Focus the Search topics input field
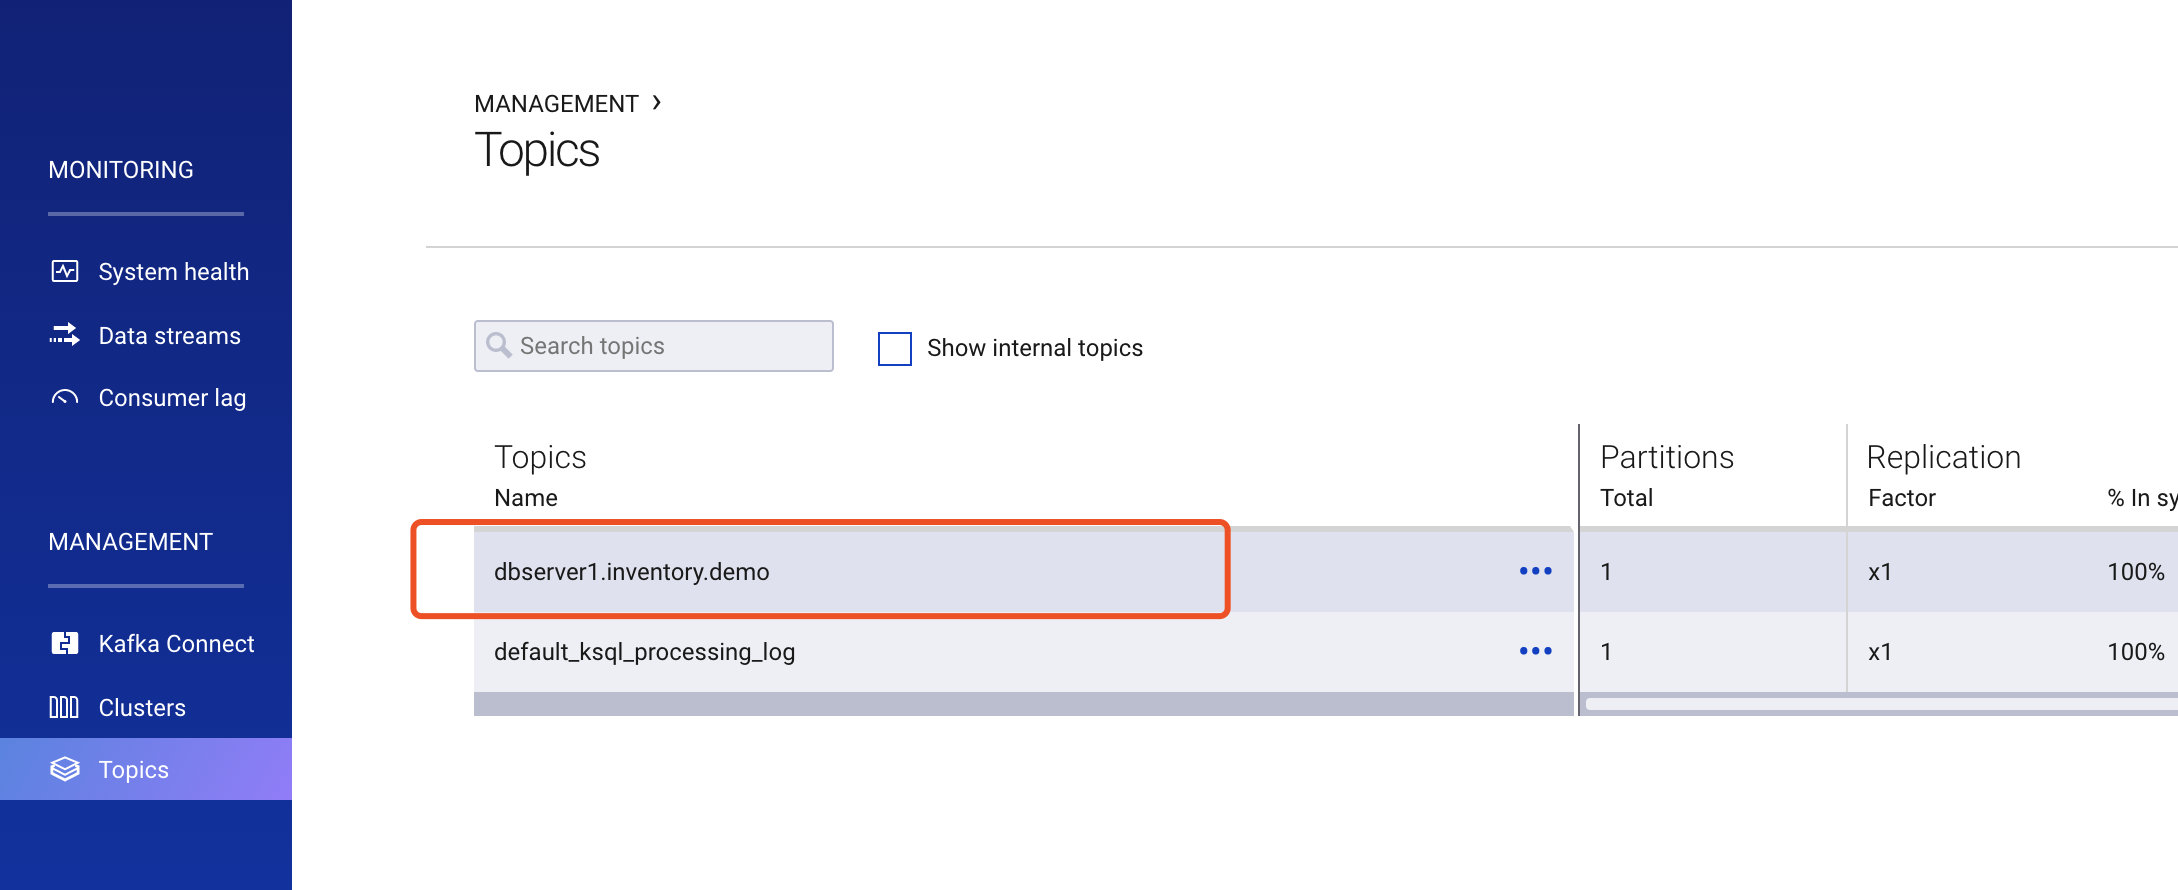 [670, 346]
